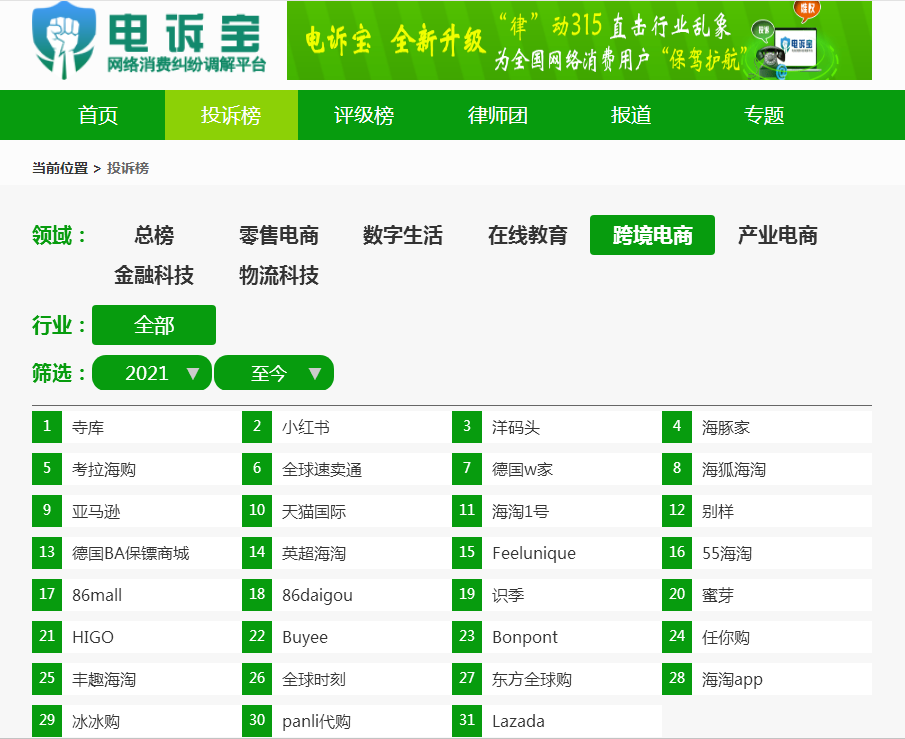Viewport: 905px width, 739px height.
Task: Open the 专题 tab
Action: coord(764,115)
